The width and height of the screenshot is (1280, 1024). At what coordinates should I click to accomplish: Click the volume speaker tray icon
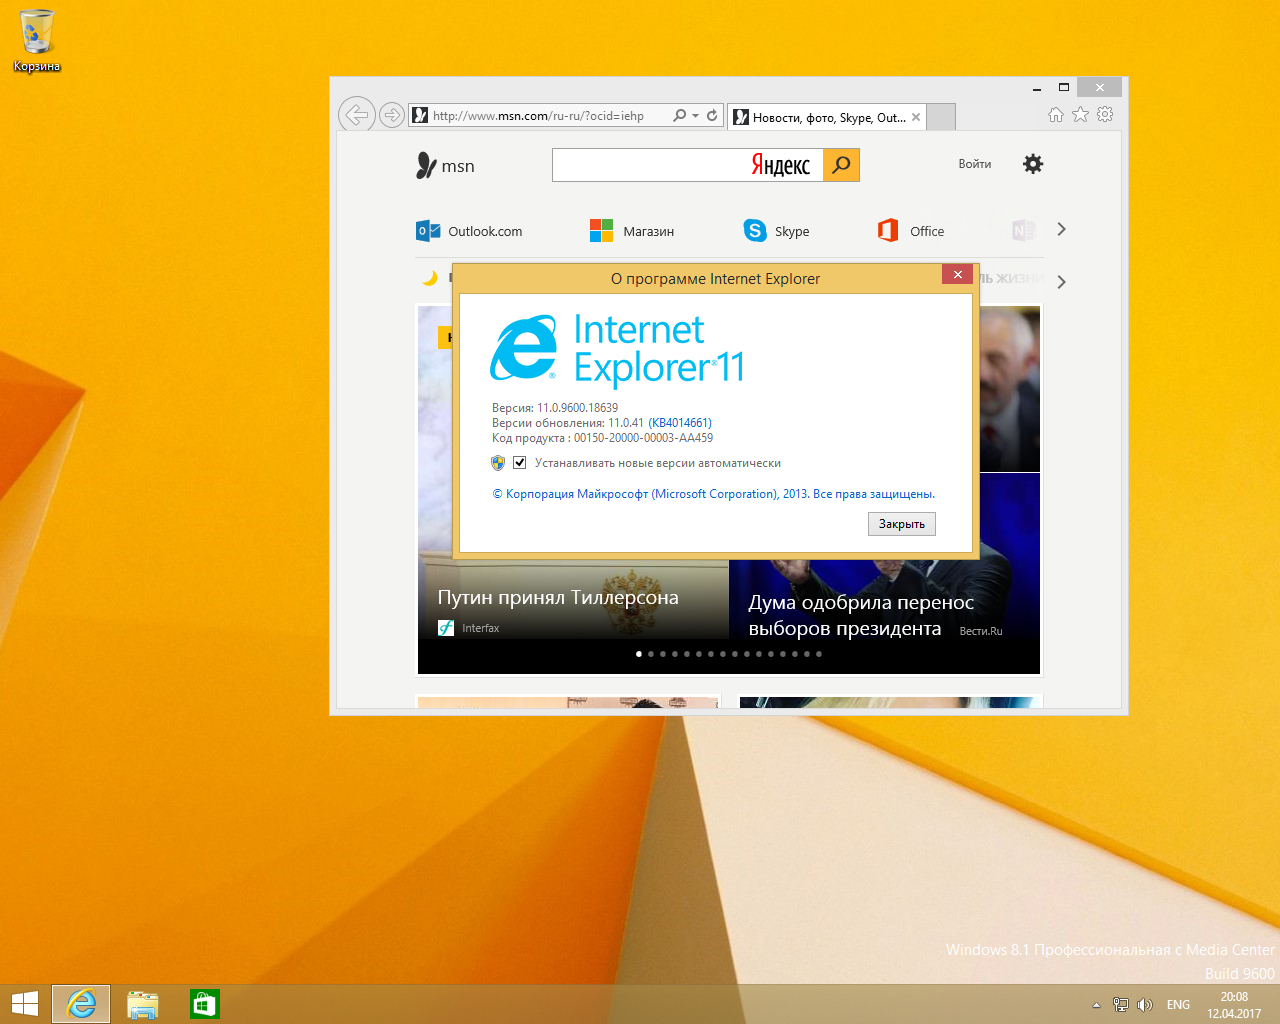1145,1005
